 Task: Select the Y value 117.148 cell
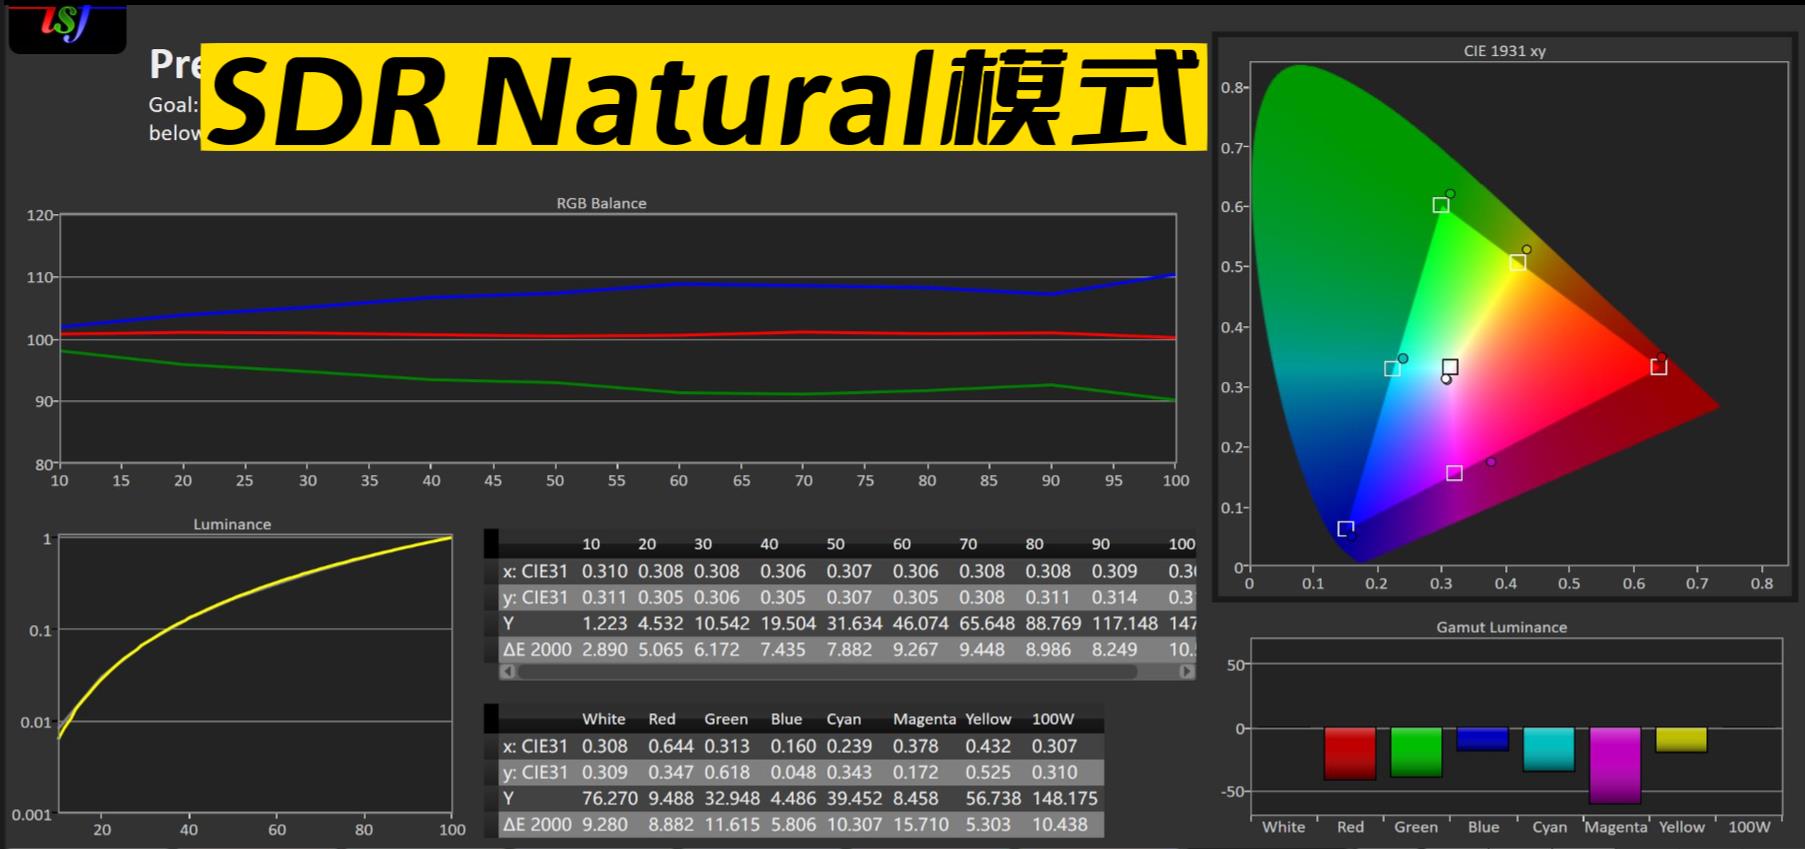click(1124, 623)
